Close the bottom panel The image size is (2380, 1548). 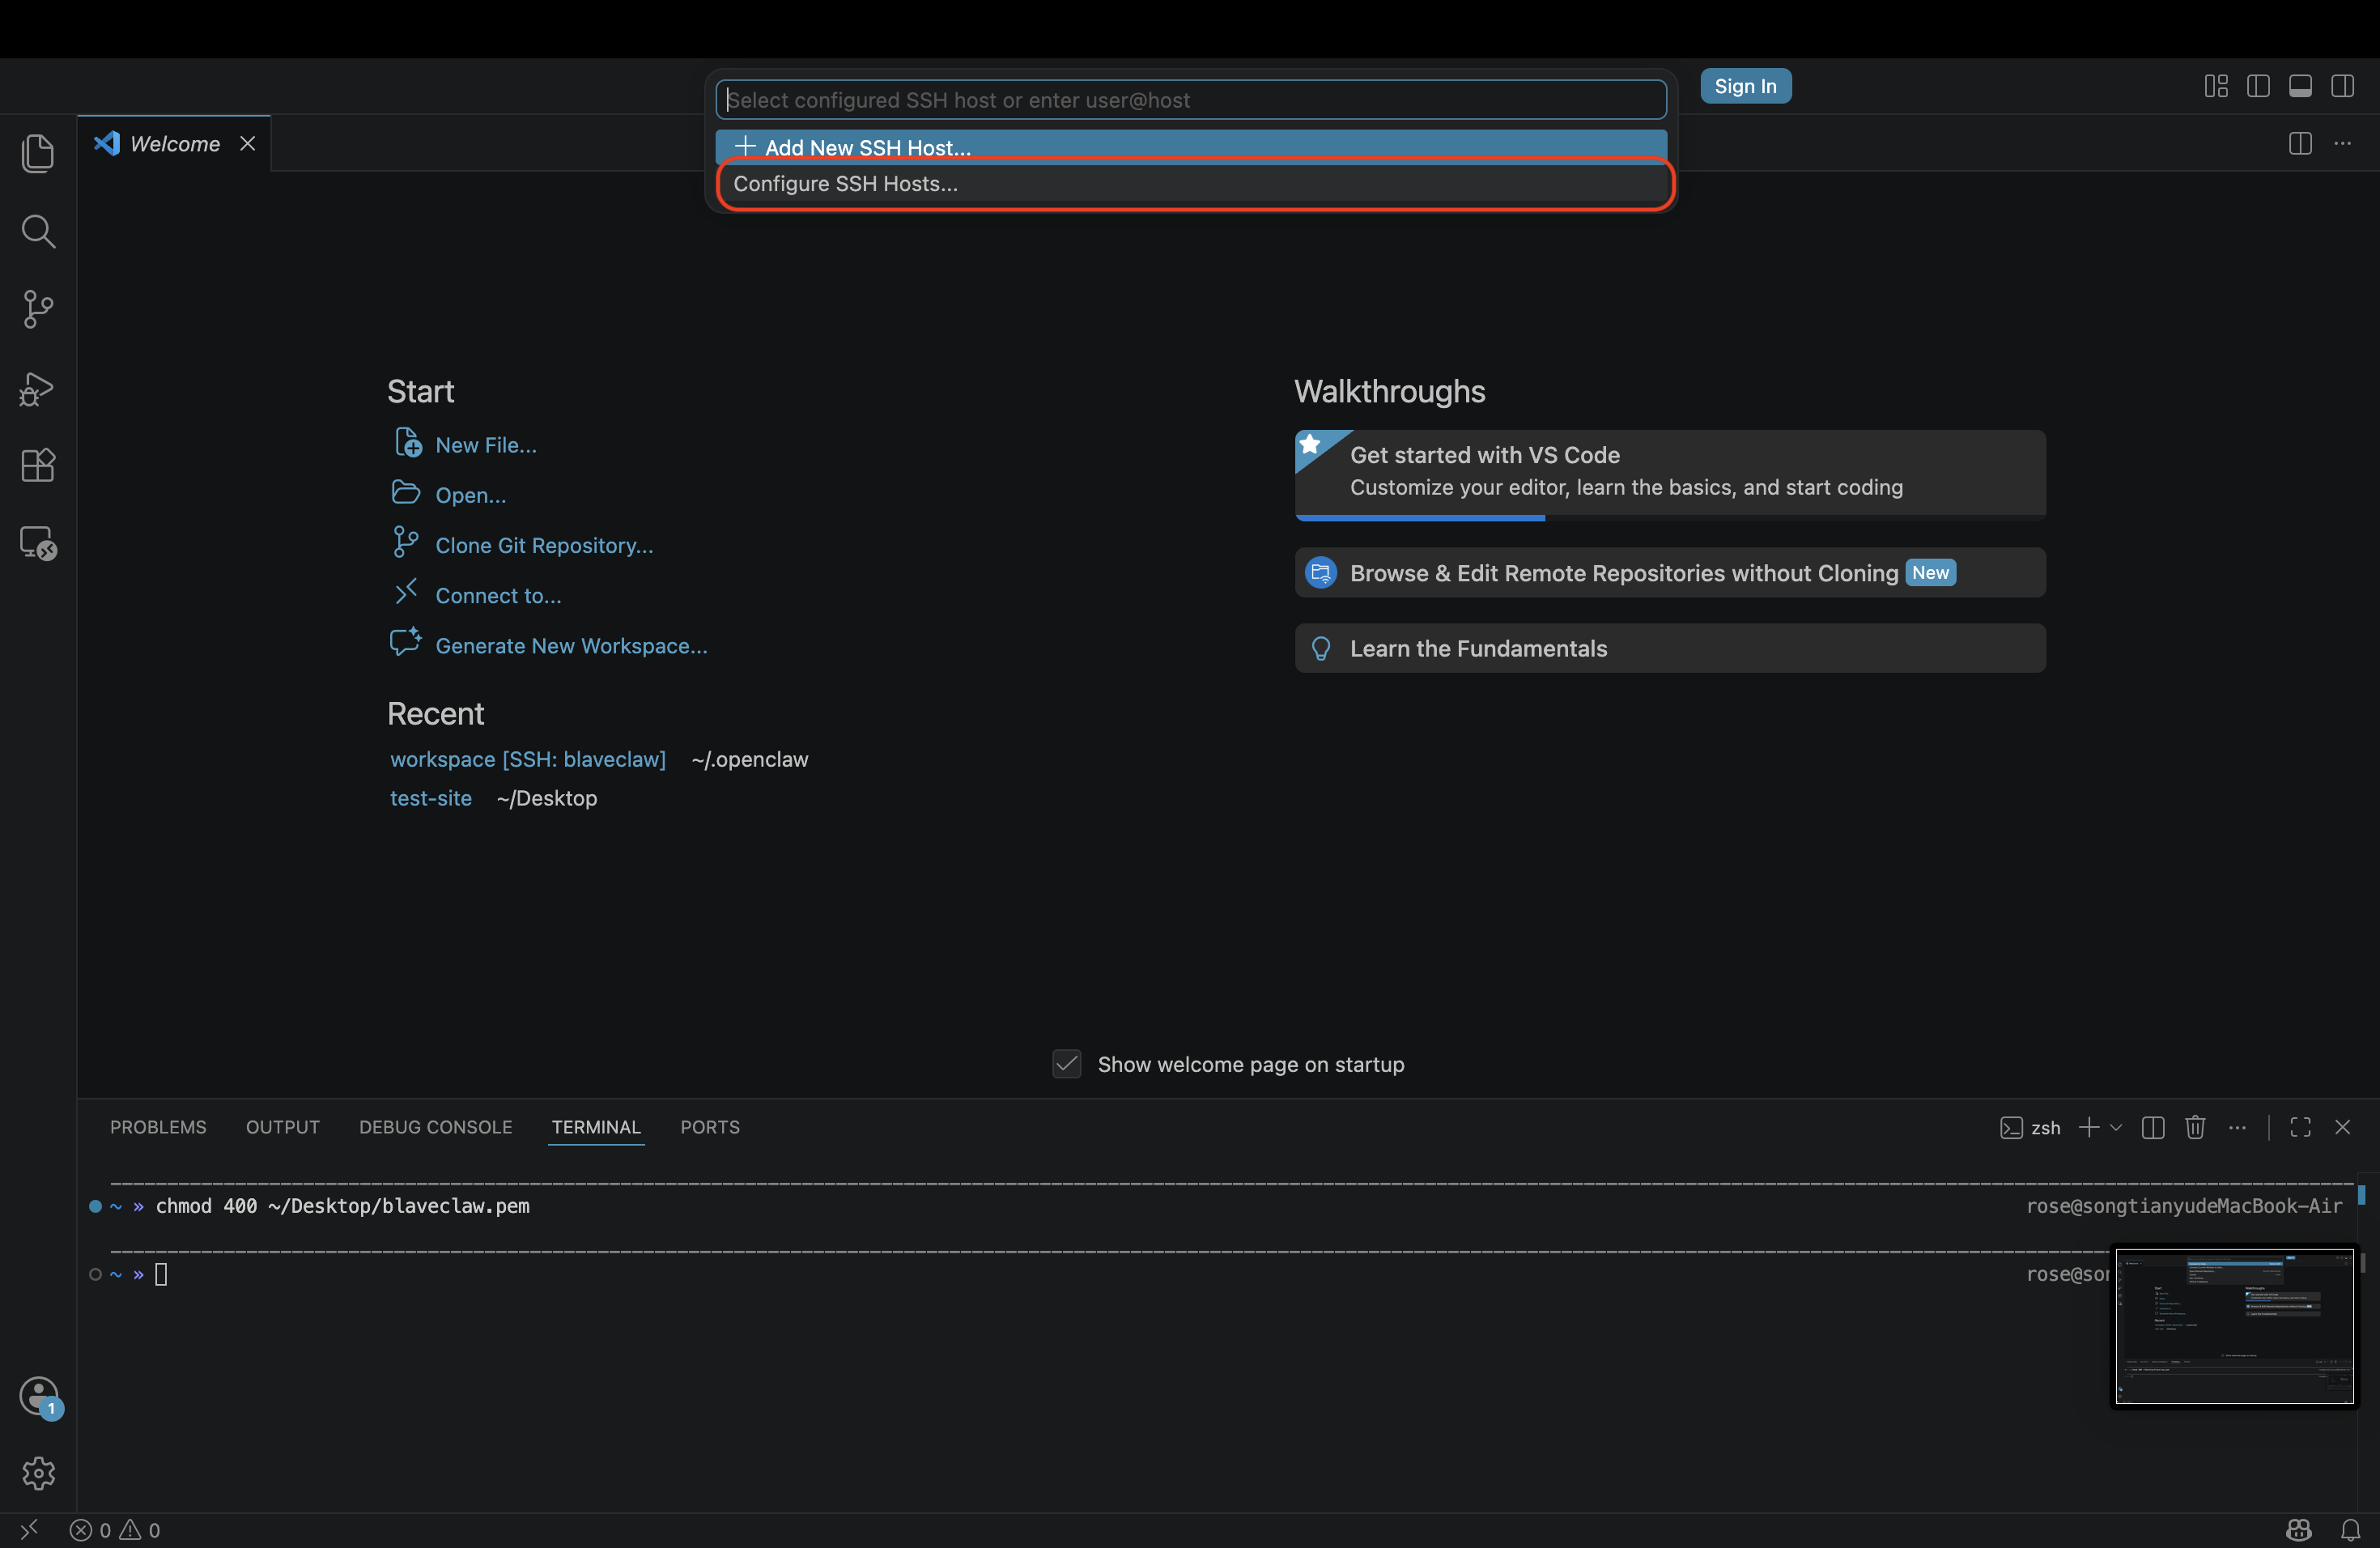click(2342, 1128)
